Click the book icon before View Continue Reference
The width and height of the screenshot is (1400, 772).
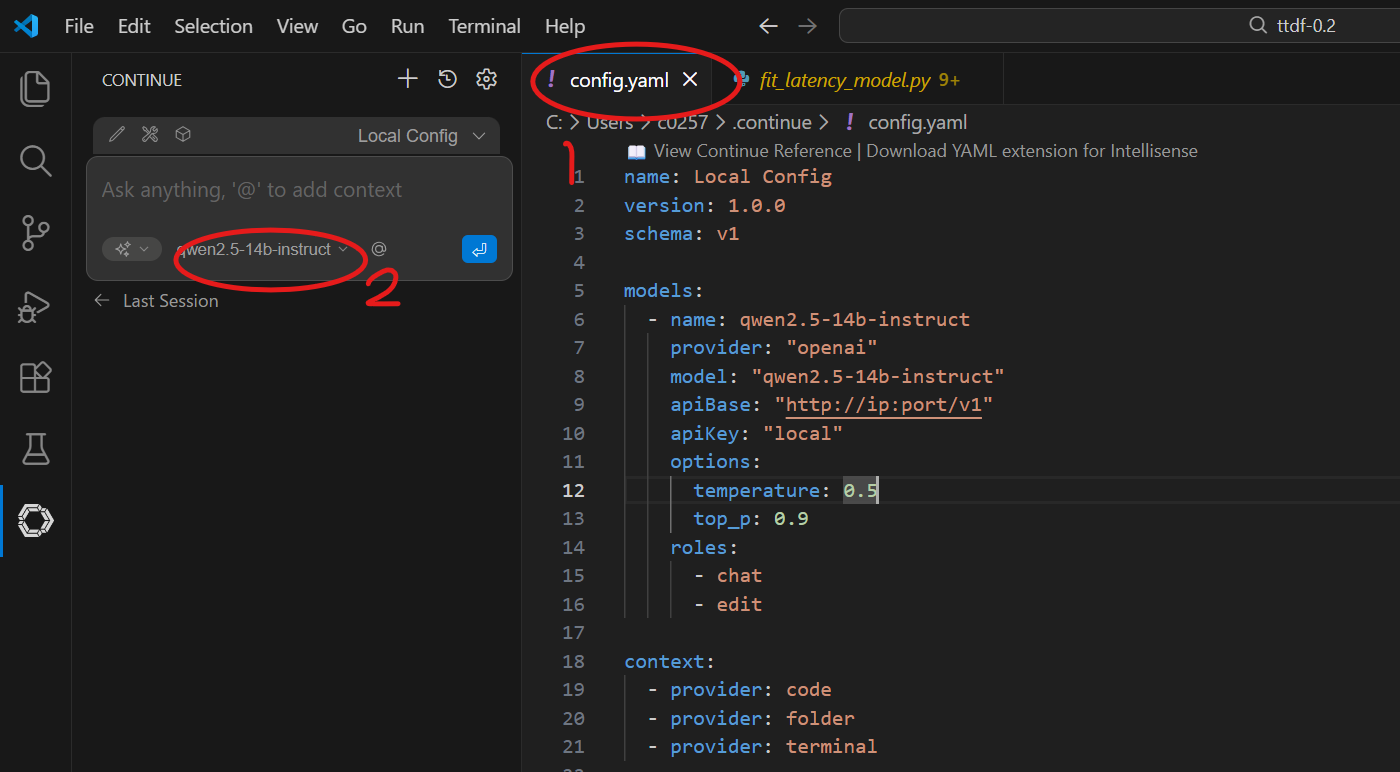point(636,152)
